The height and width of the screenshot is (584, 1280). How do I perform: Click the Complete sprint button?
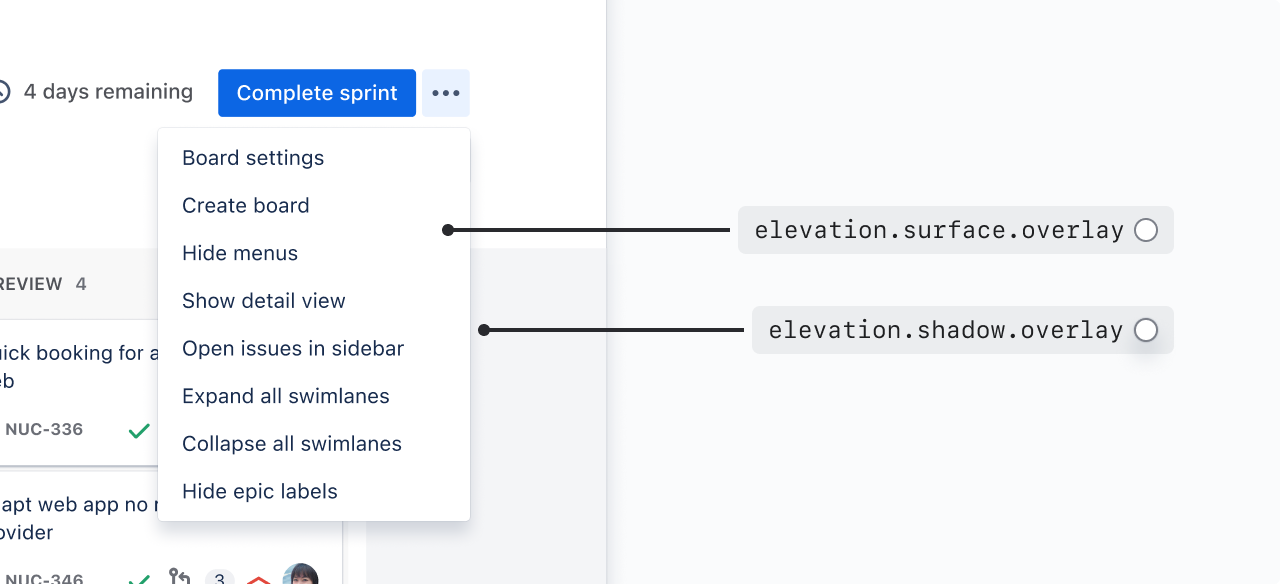[317, 93]
